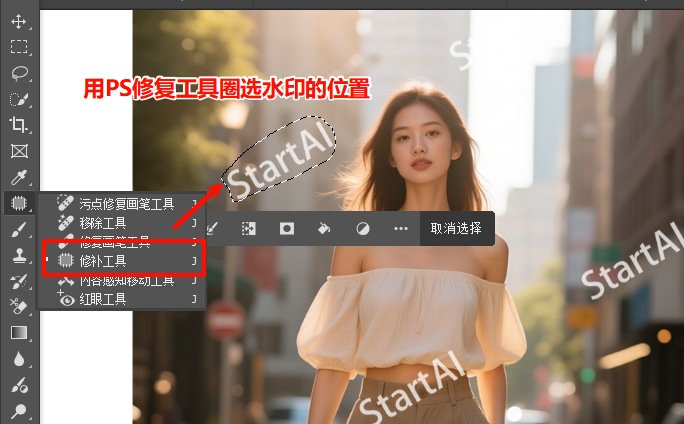Screen dimensions: 684x424
Task: Create adjustment layer half-circle icon
Action: 363,228
